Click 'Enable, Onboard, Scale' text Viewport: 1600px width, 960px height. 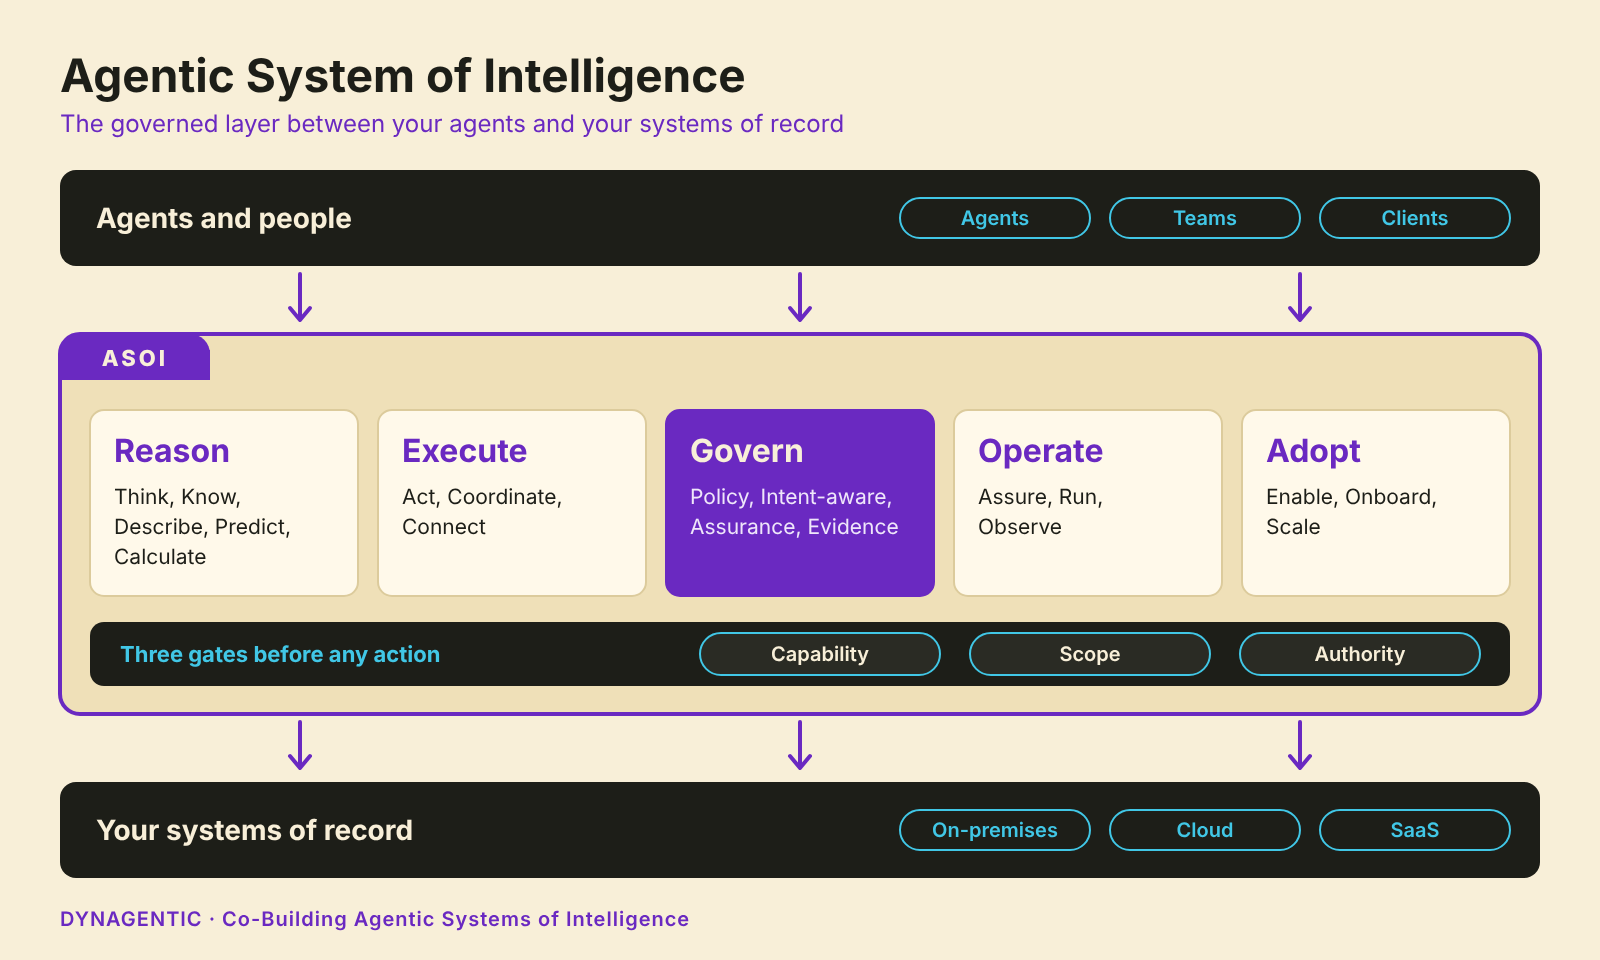1351,512
